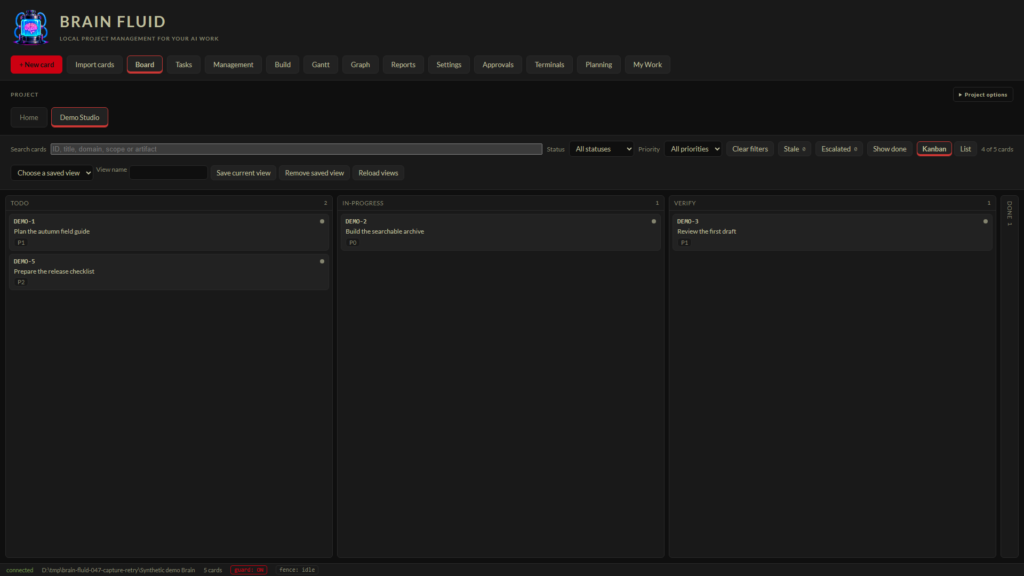Reload views

378,173
